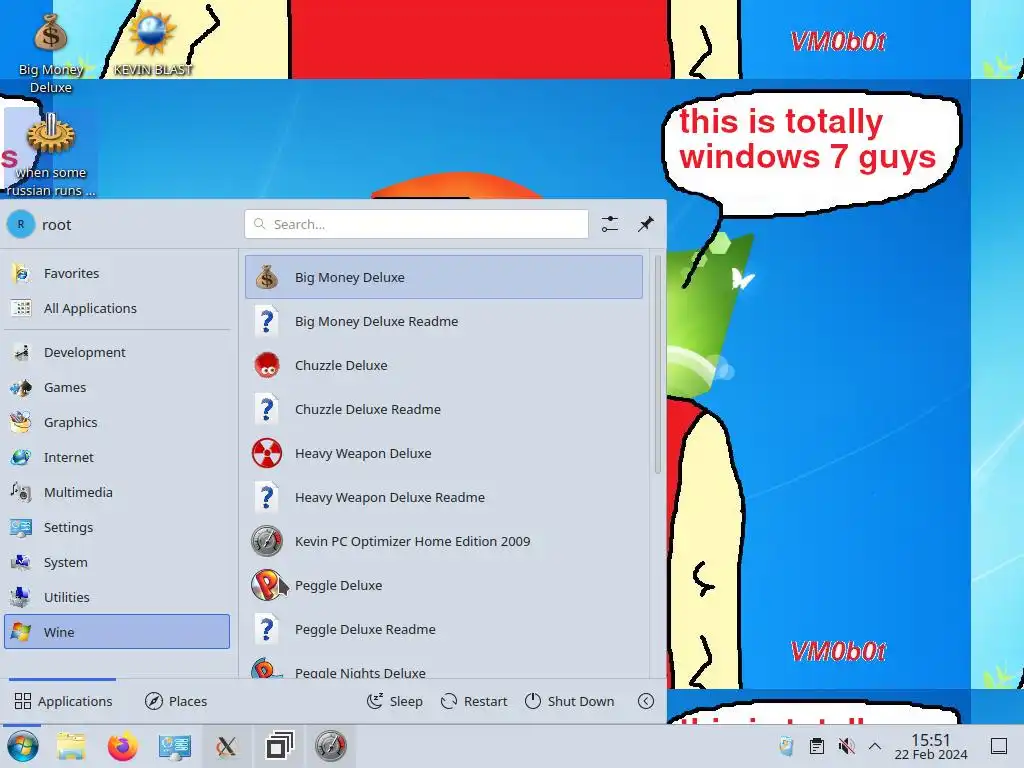Open the Utilities category
The image size is (1024, 768).
[117, 598]
